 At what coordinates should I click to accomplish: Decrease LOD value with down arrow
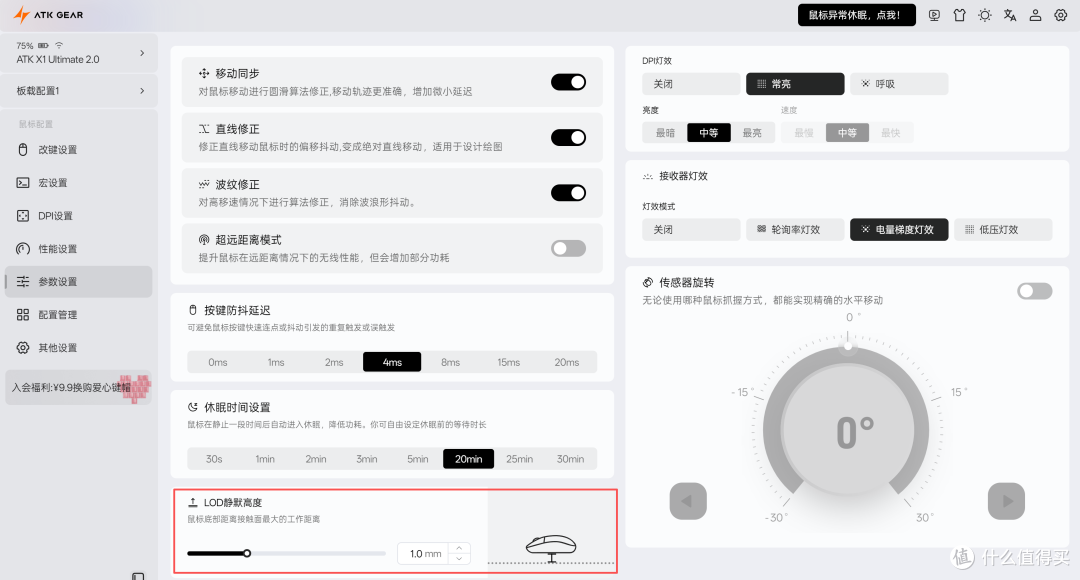tap(459, 558)
